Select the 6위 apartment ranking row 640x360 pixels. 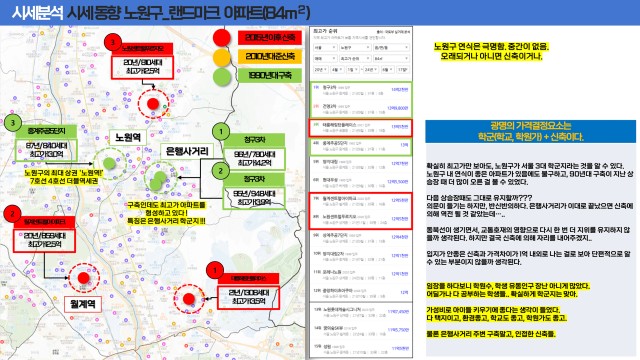click(361, 182)
